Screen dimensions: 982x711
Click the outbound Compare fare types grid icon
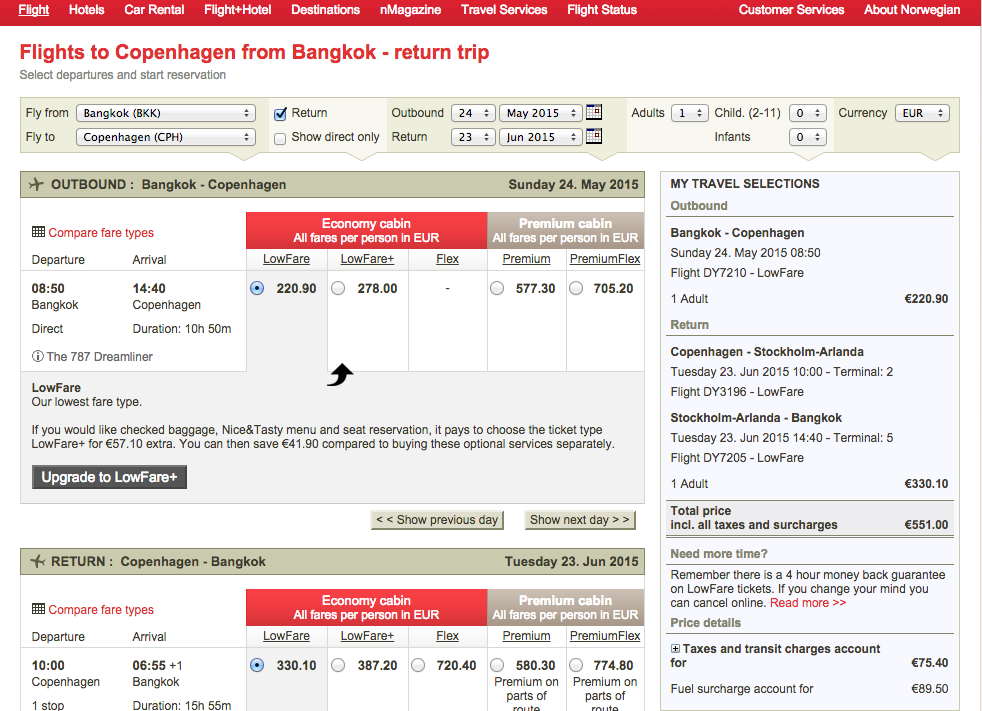coord(38,232)
